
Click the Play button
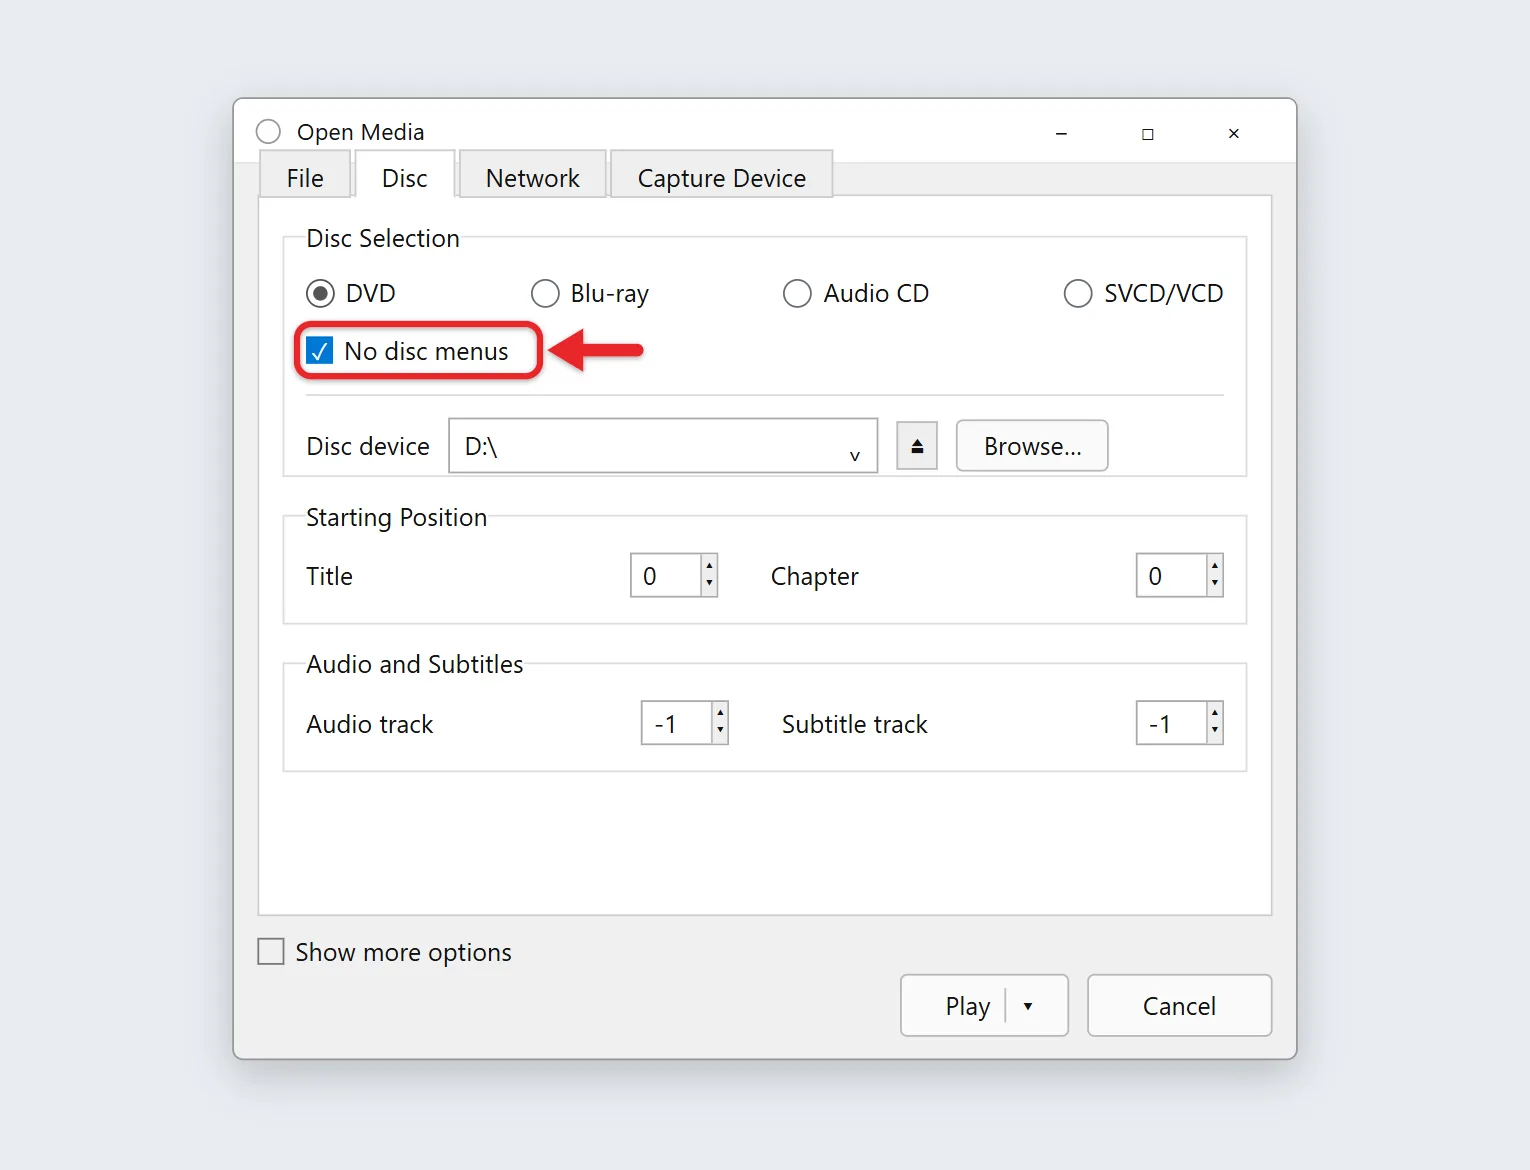coord(966,1006)
